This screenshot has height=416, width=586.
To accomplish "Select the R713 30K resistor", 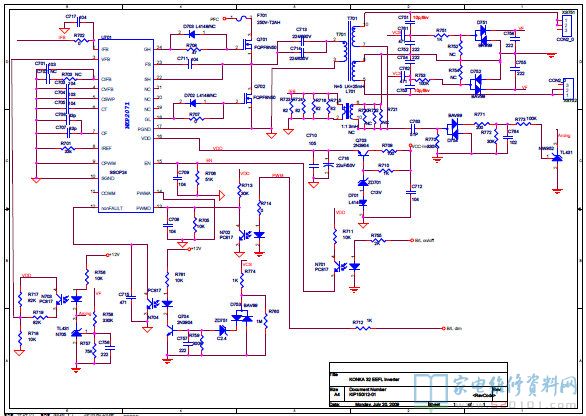I will pos(240,191).
